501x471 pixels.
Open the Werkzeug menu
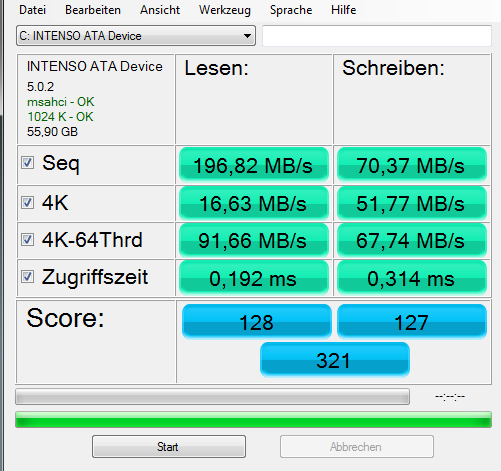tap(225, 10)
